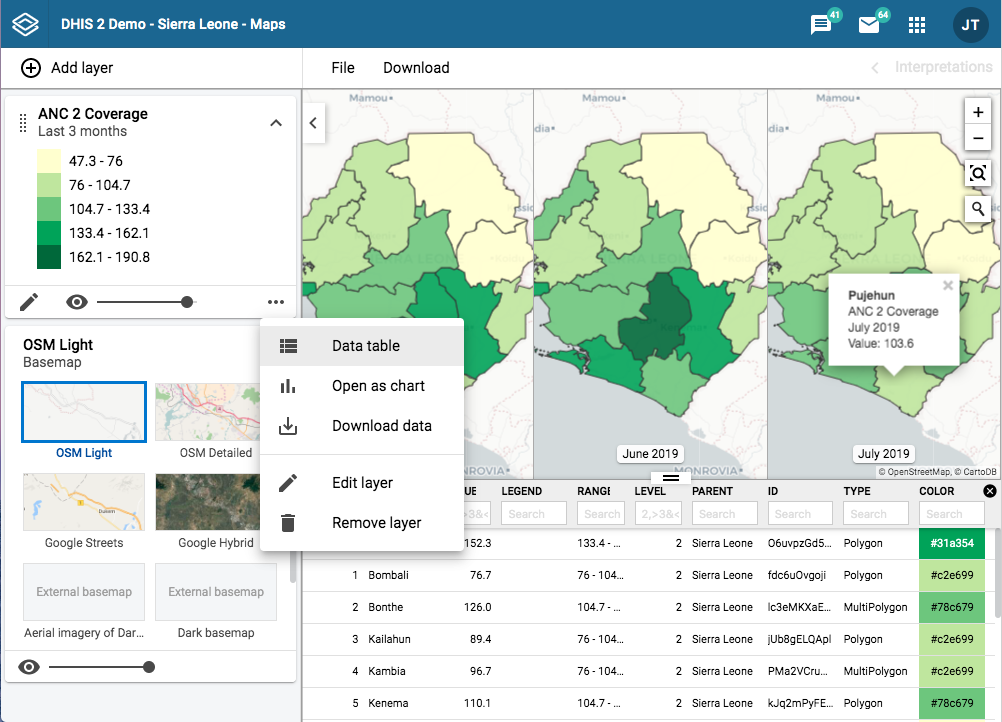The height and width of the screenshot is (722, 1002).
Task: Click the map search magnifier icon
Action: (x=978, y=208)
